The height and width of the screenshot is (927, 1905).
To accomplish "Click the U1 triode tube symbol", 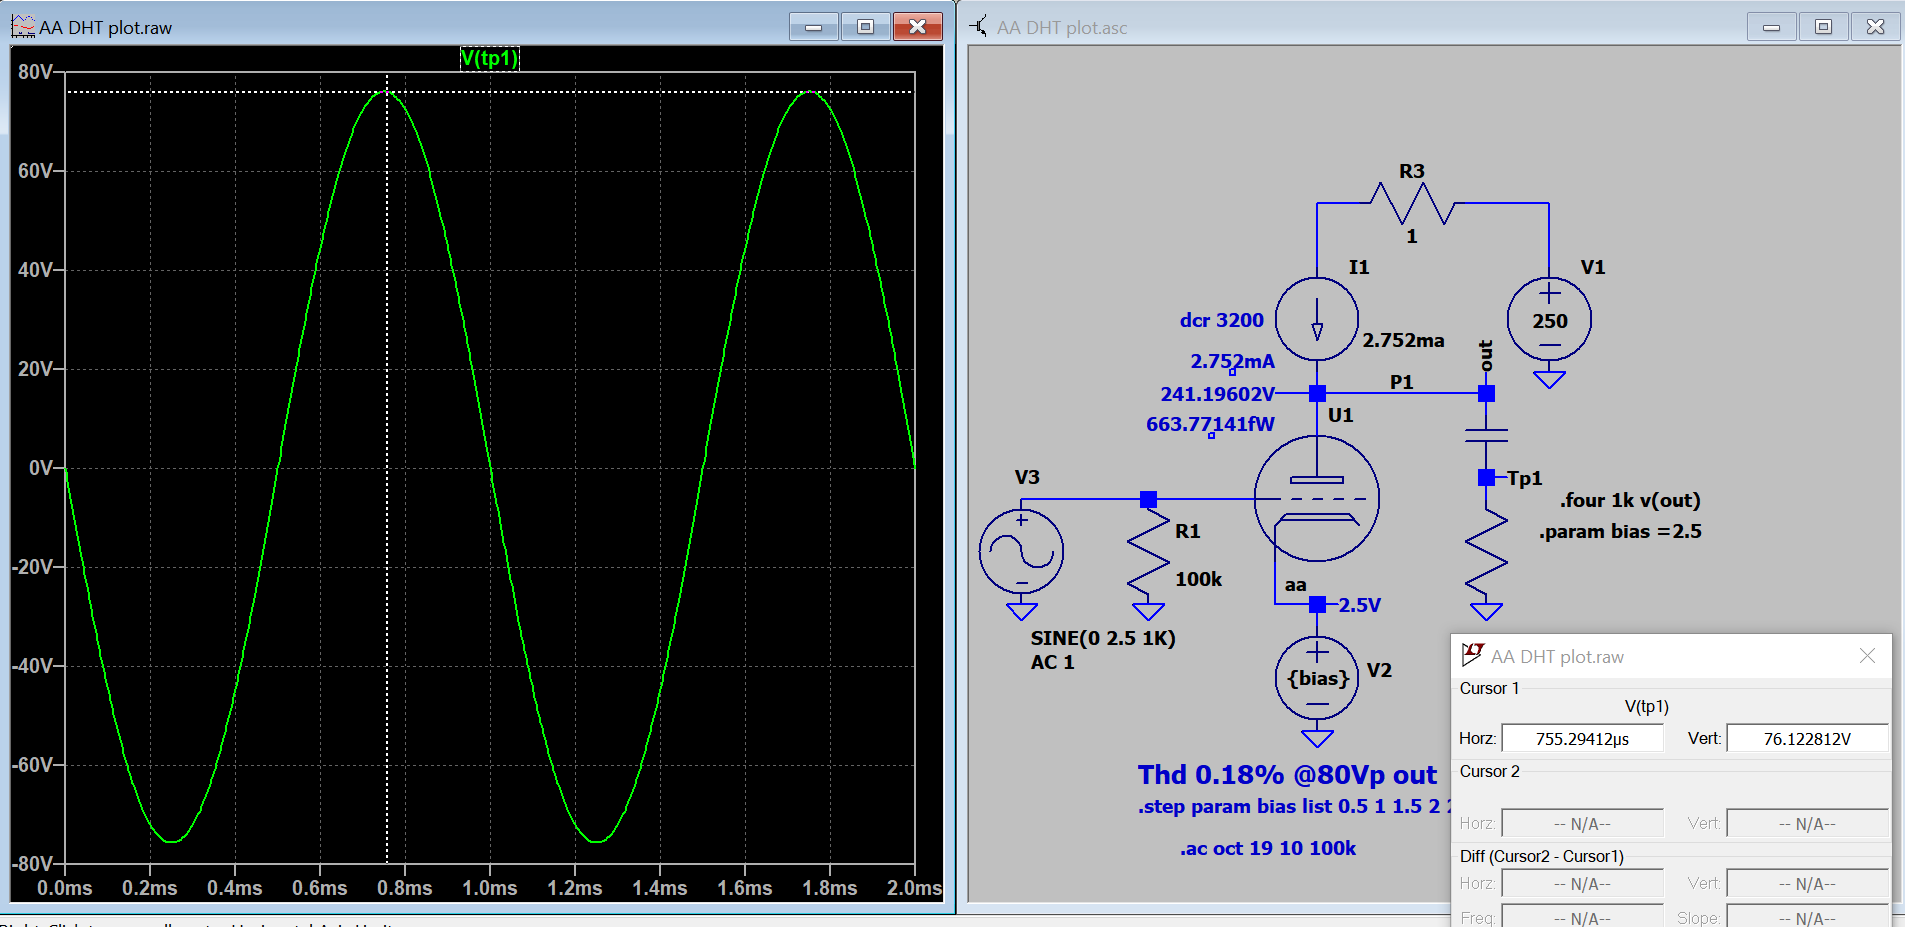I will click(1317, 498).
